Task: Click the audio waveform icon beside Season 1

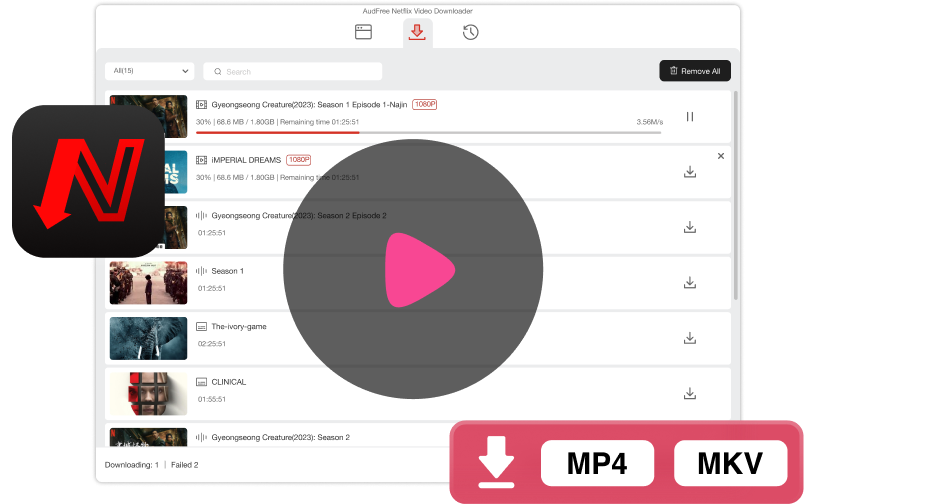Action: (201, 271)
